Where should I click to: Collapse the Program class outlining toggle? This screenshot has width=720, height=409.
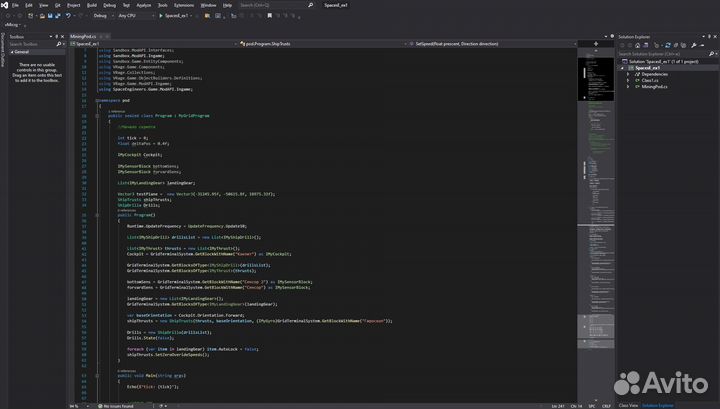[97, 116]
